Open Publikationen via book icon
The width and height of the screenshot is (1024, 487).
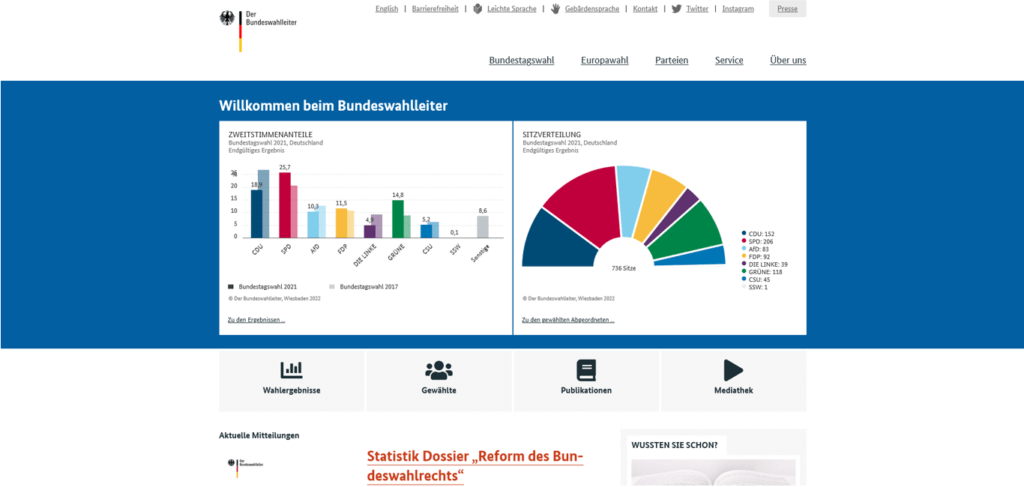pos(586,369)
